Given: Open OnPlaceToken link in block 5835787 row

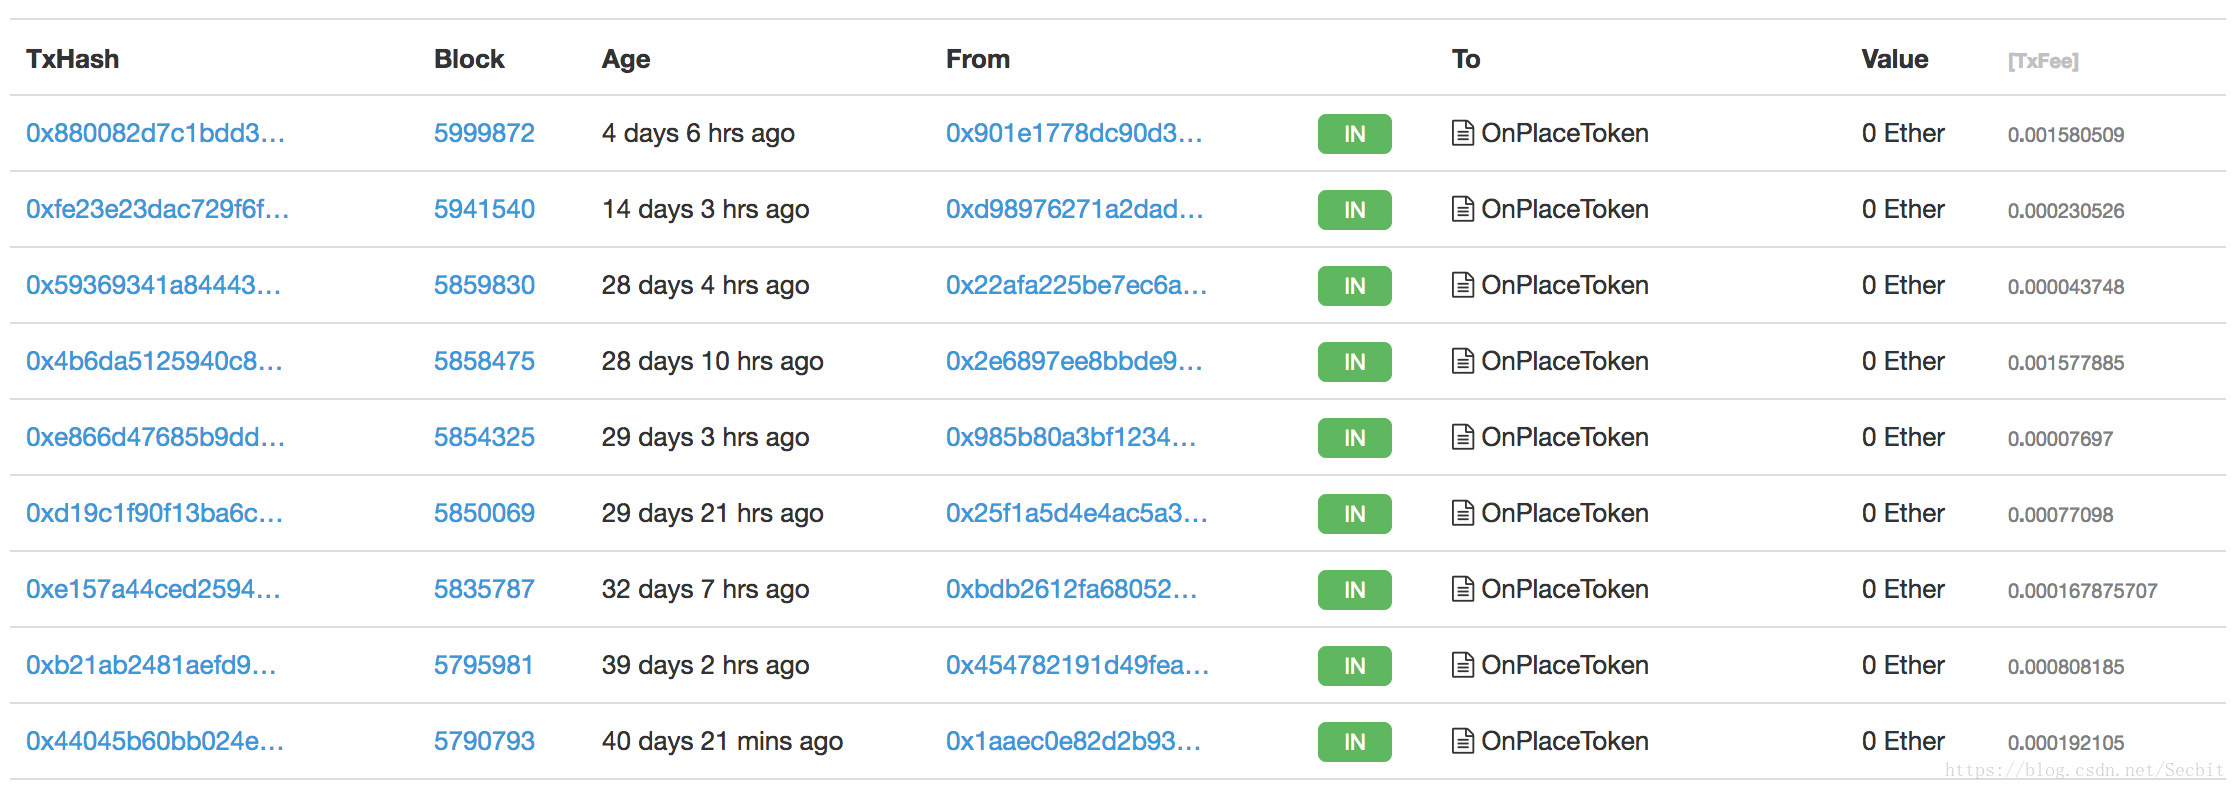Looking at the screenshot, I should click(1564, 589).
